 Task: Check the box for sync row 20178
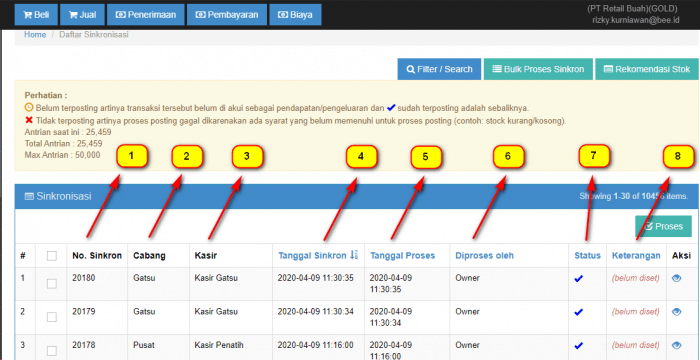[x=52, y=351]
